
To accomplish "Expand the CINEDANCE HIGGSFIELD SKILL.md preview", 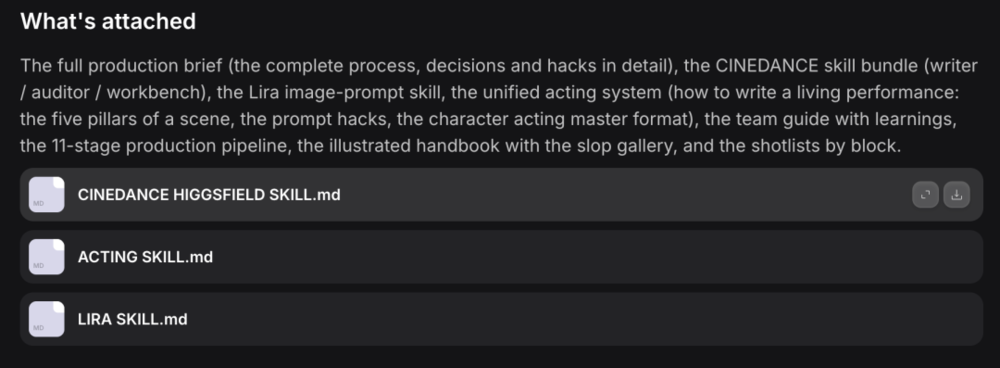I will pos(925,195).
